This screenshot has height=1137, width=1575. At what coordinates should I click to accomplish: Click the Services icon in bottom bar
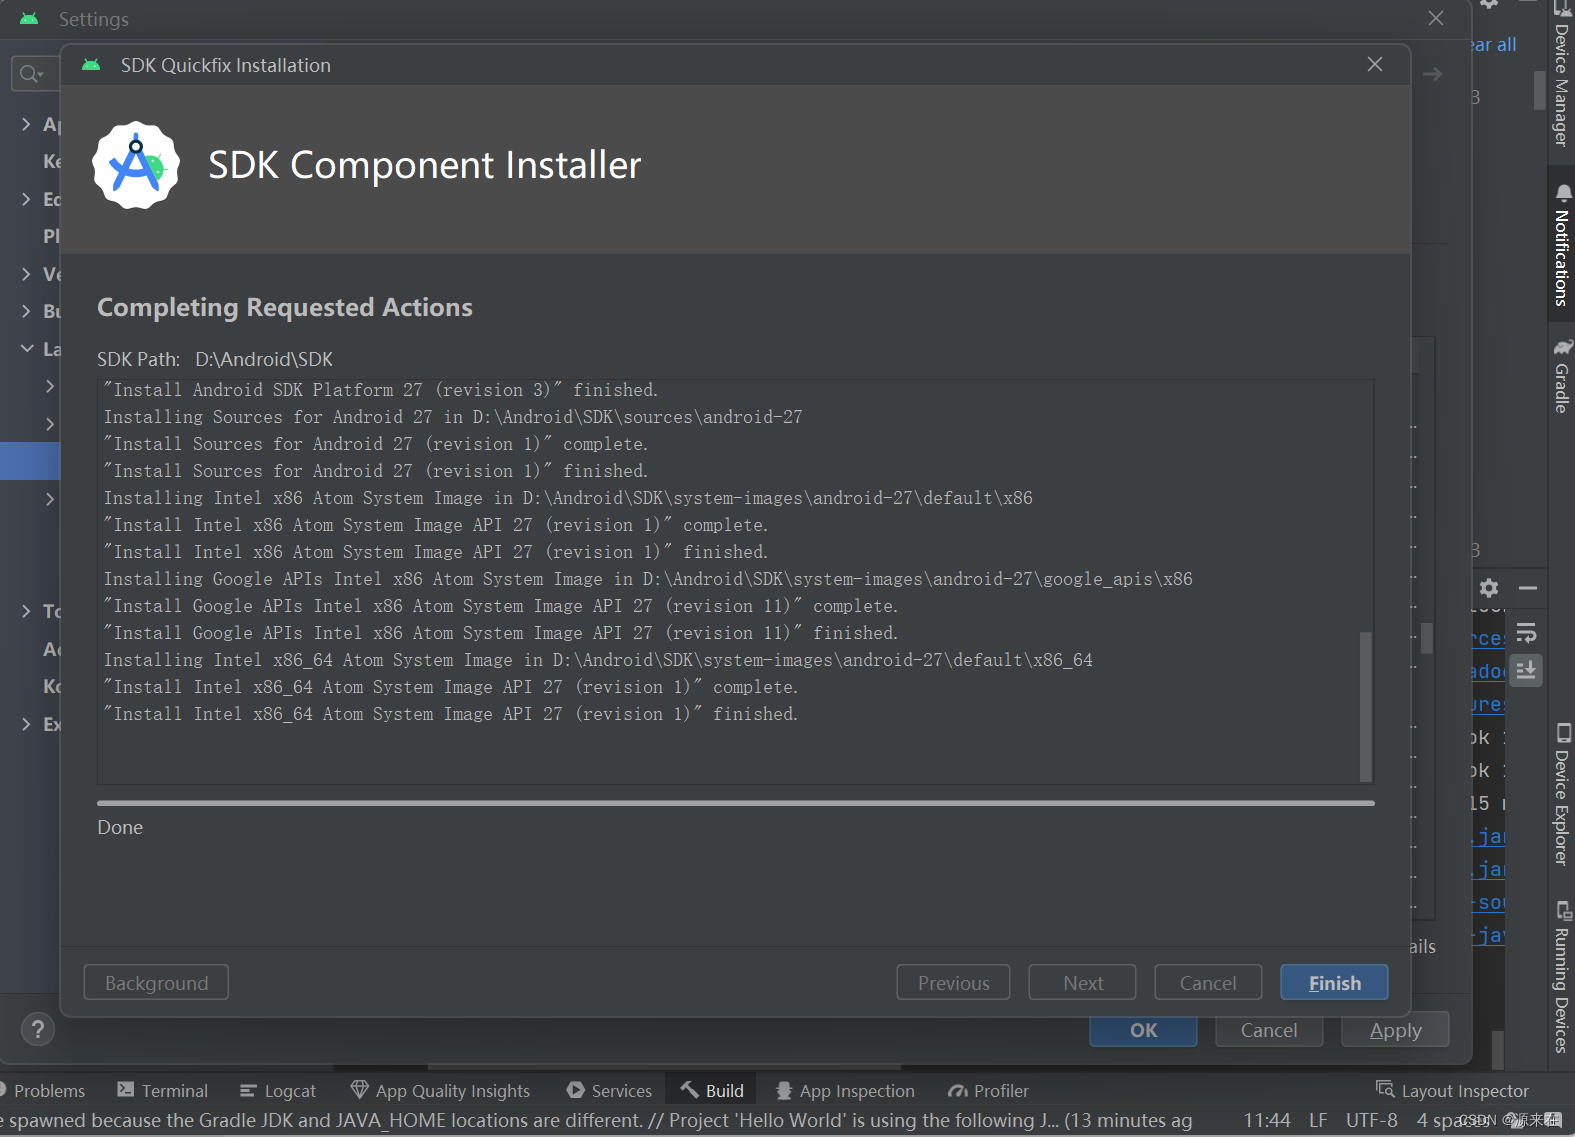(x=575, y=1090)
